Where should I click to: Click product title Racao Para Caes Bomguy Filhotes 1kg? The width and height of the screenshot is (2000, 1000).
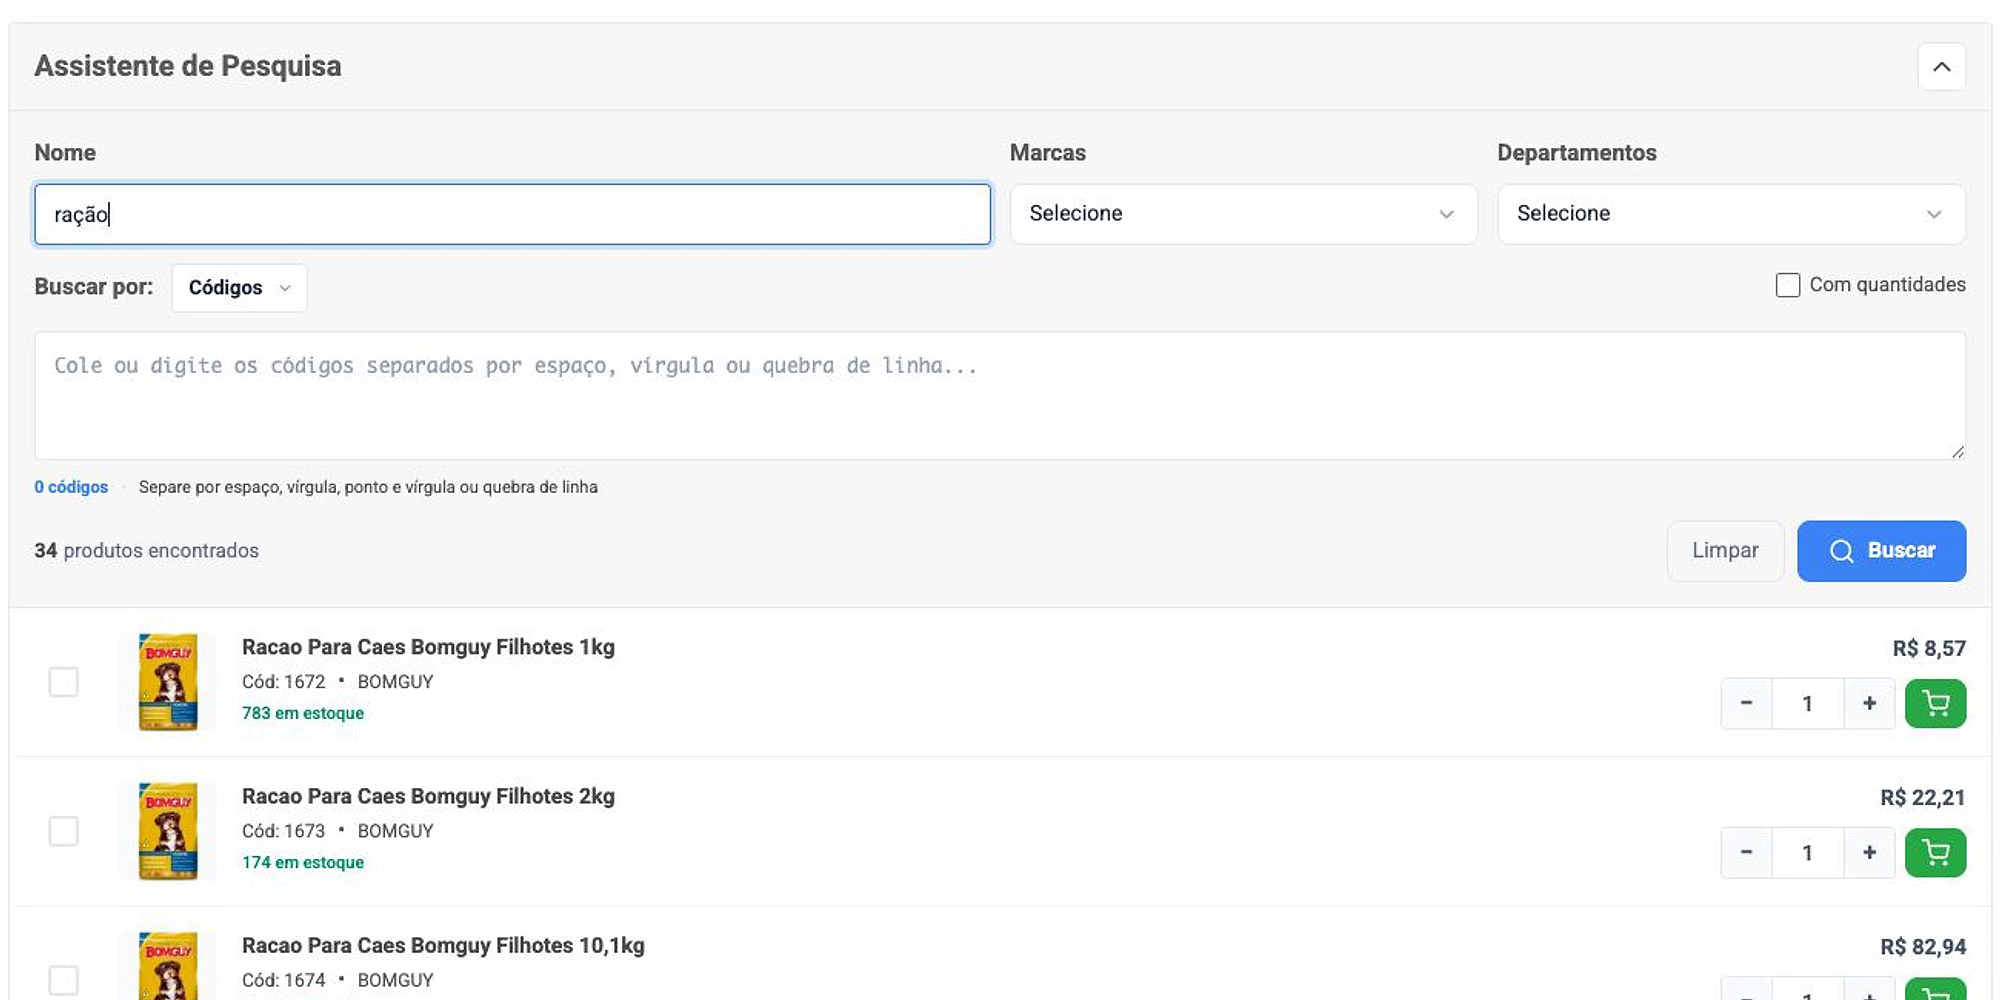pyautogui.click(x=428, y=647)
